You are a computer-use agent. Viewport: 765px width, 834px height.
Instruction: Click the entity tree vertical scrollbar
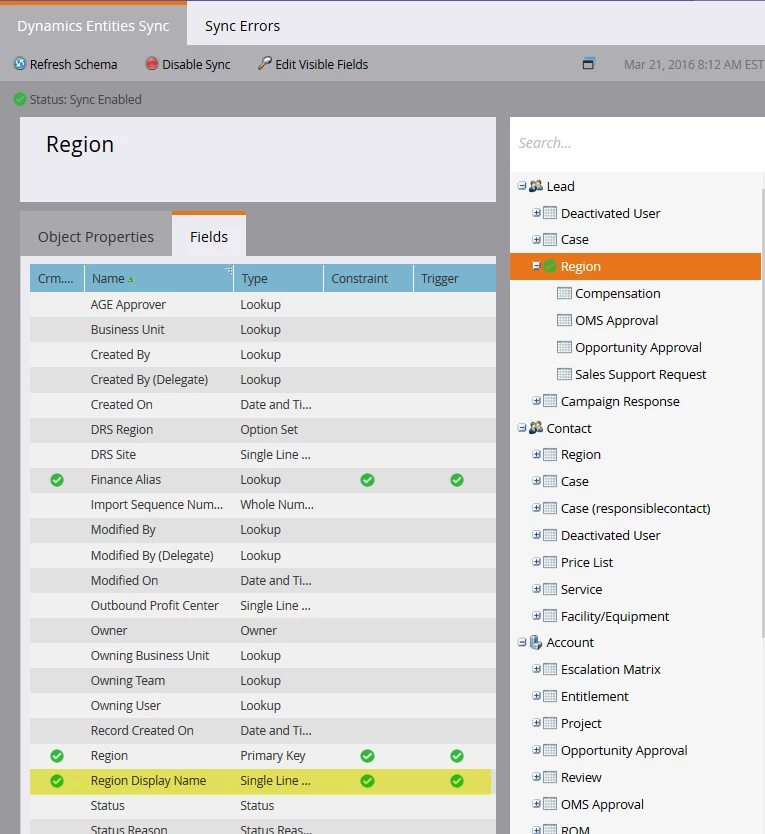click(x=763, y=412)
